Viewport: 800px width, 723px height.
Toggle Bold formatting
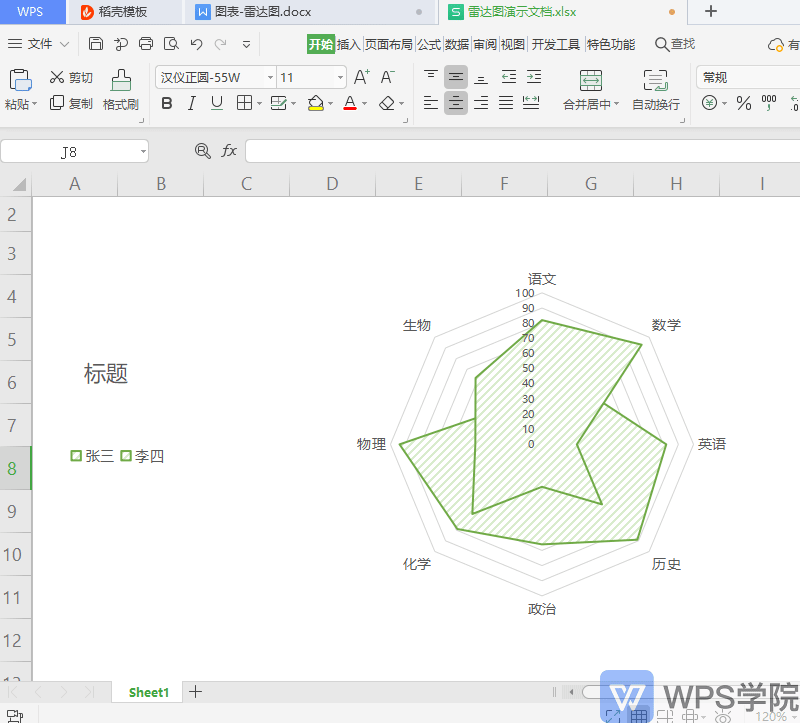click(167, 103)
